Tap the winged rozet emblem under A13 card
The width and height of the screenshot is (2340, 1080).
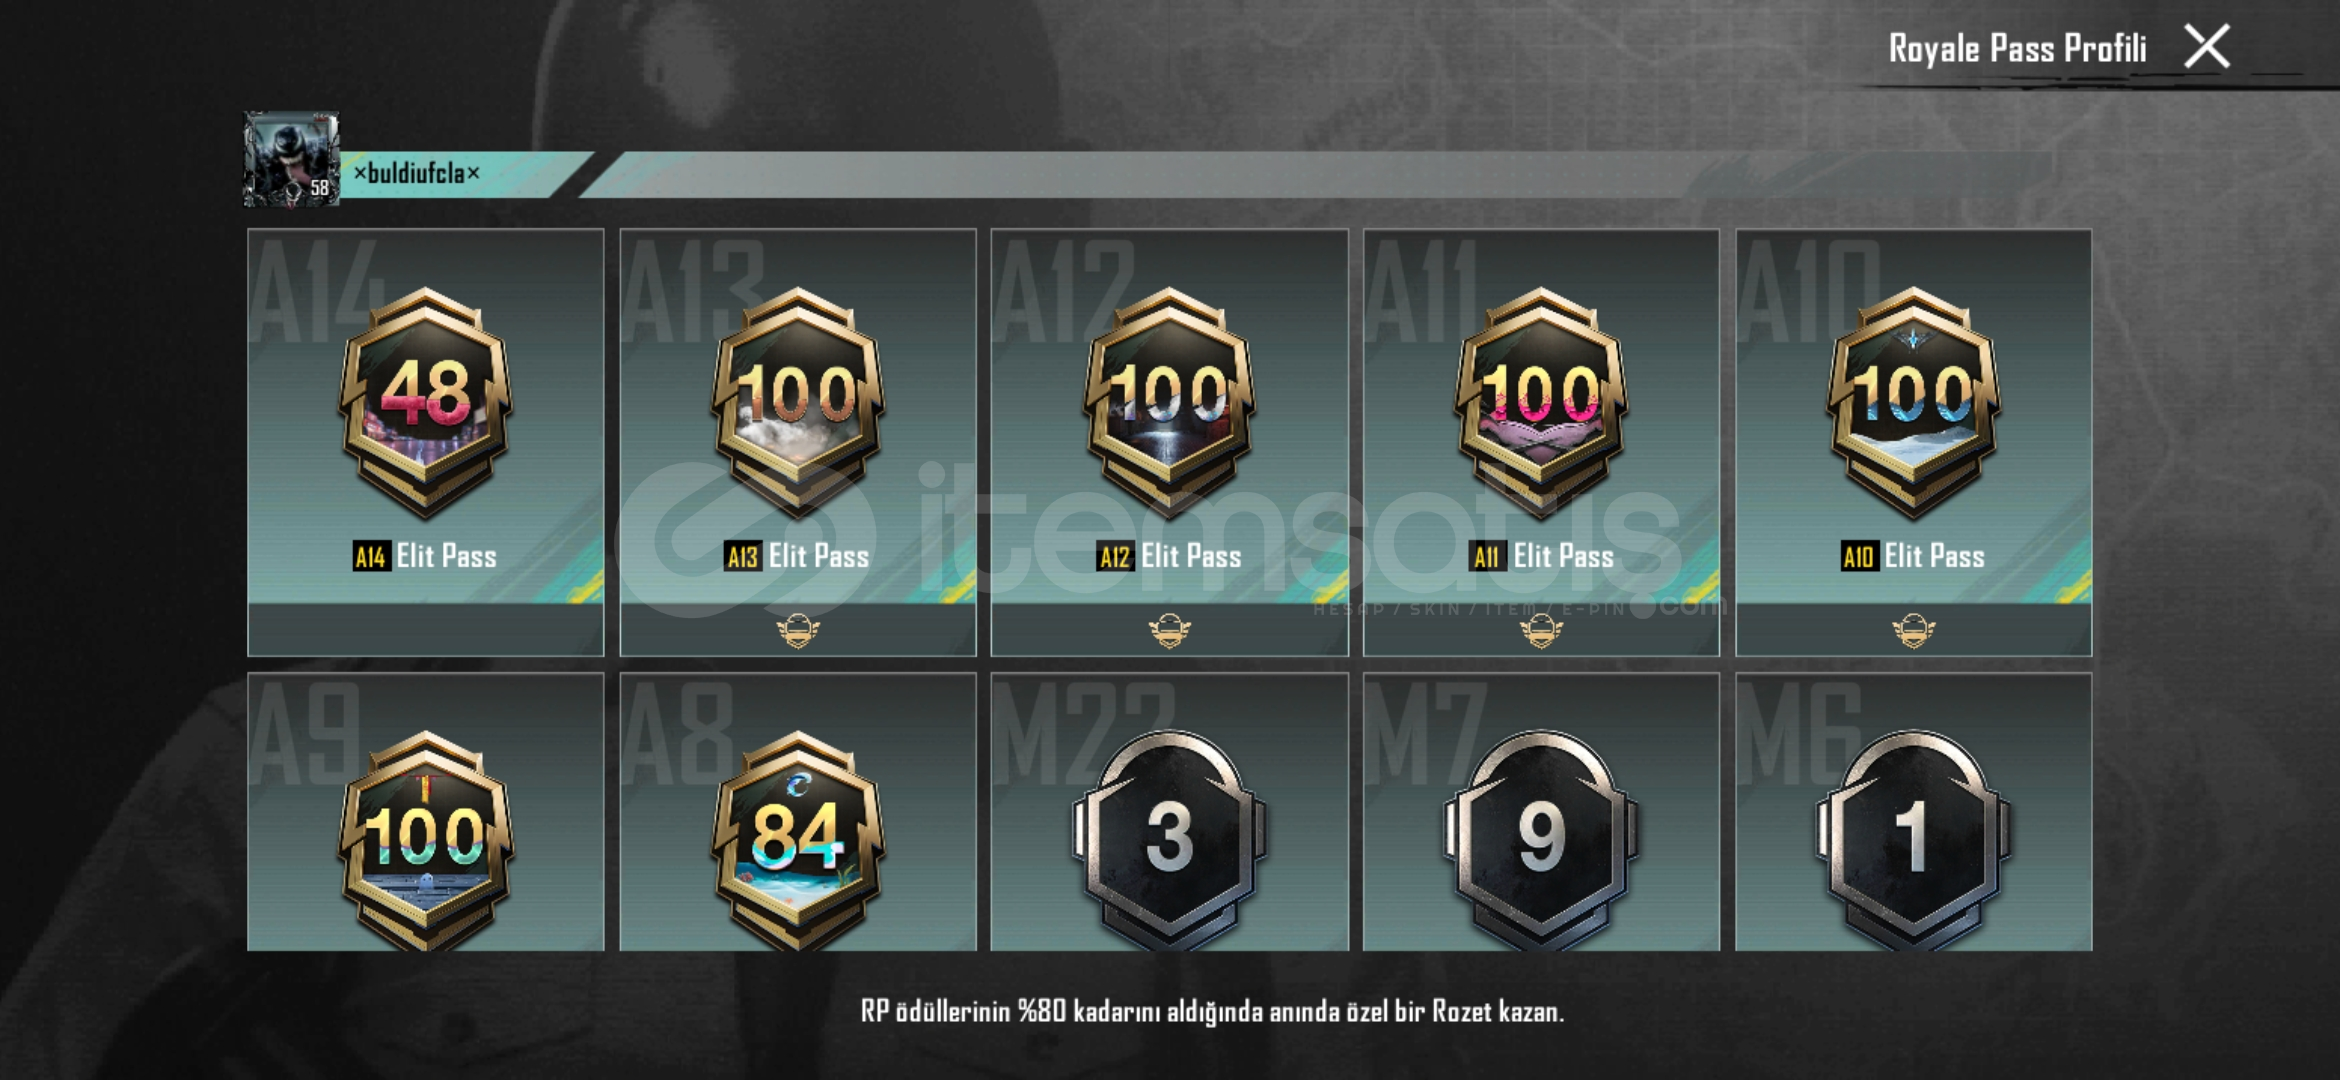(x=798, y=631)
